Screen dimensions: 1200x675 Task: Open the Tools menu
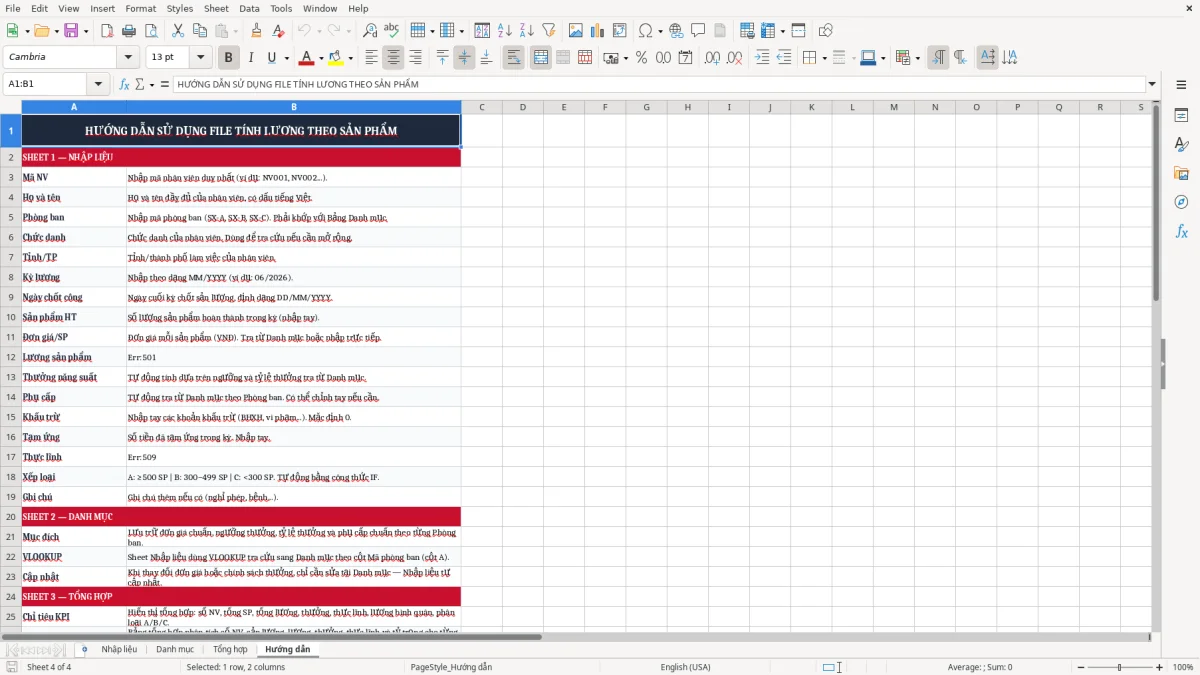281,8
